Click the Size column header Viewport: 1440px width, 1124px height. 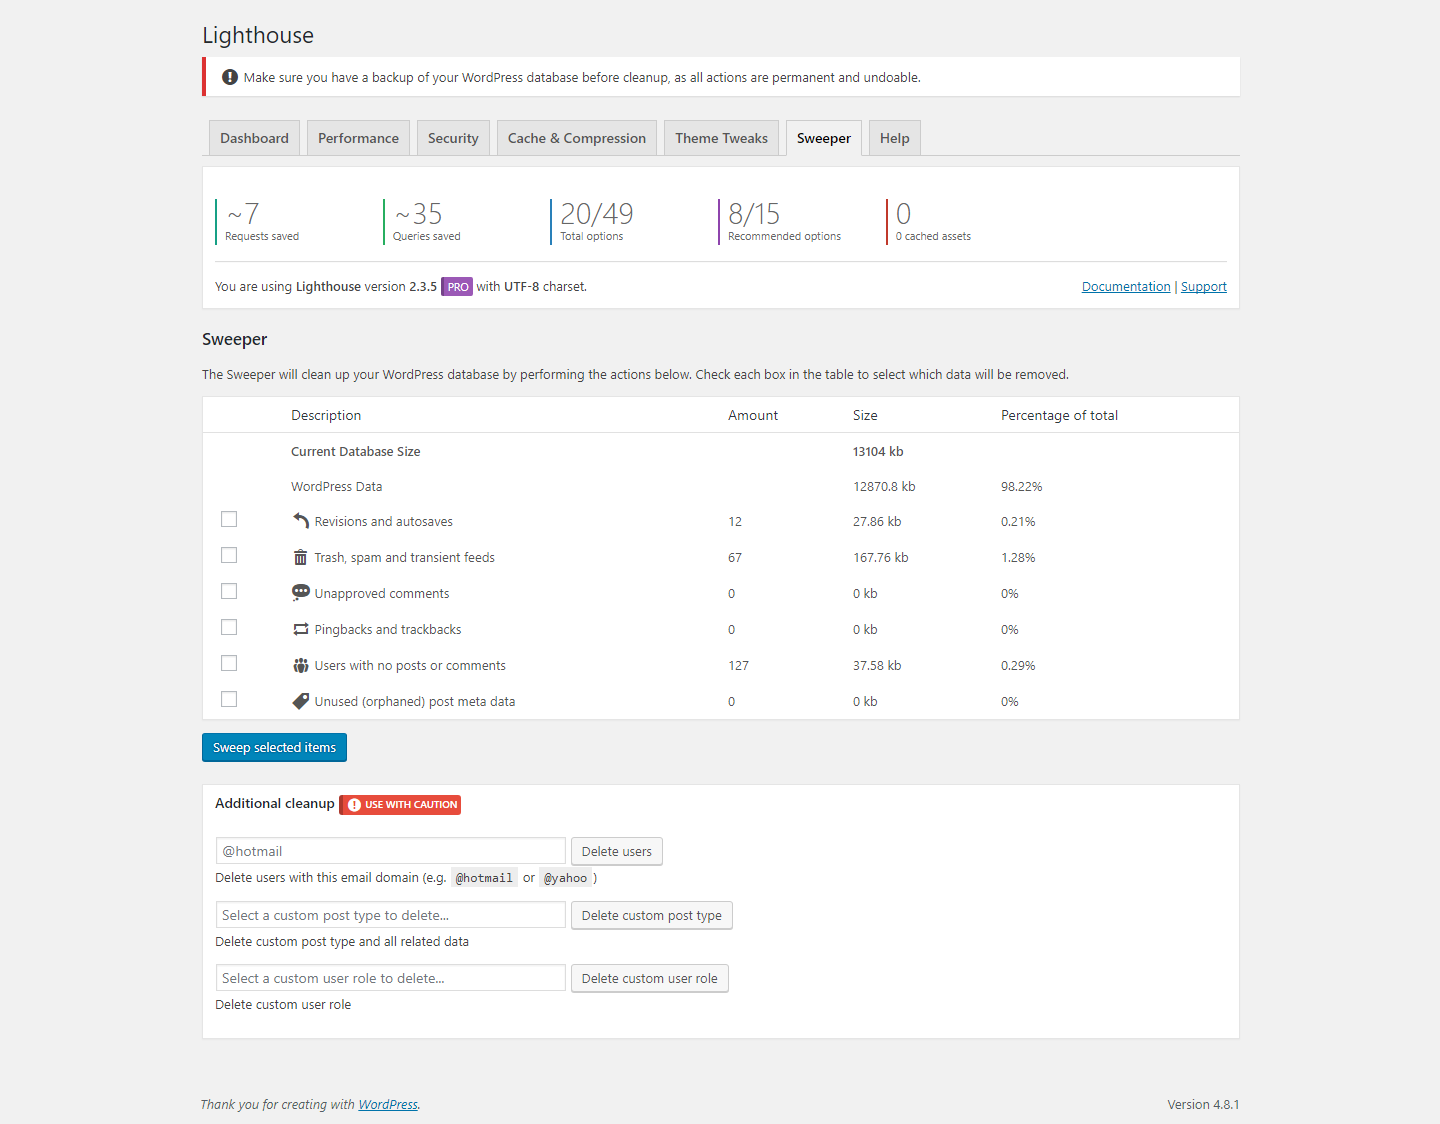click(x=865, y=416)
